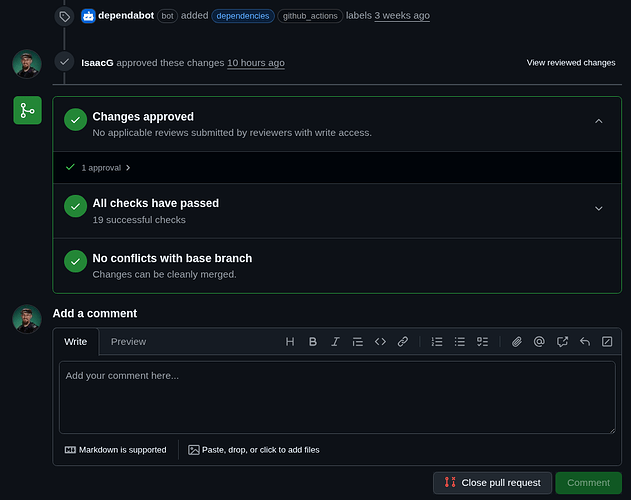This screenshot has width=631, height=500.
Task: Click the review approved check icon
Action: pos(64,62)
